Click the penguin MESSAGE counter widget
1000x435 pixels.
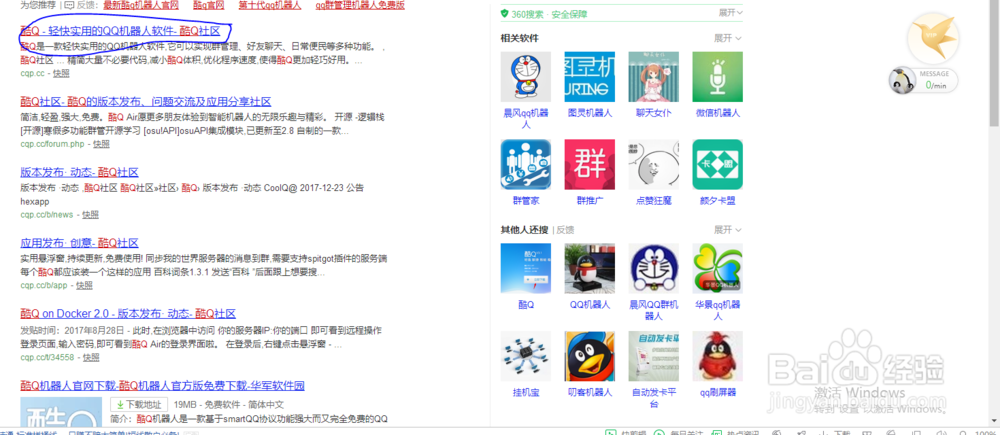(923, 80)
